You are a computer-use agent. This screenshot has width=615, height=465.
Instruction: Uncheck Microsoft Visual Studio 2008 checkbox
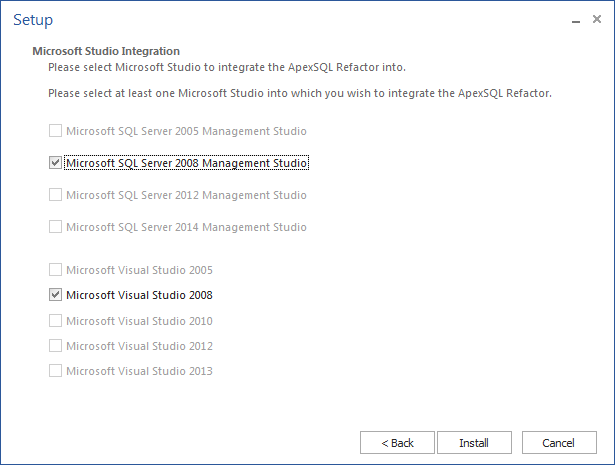[55, 295]
